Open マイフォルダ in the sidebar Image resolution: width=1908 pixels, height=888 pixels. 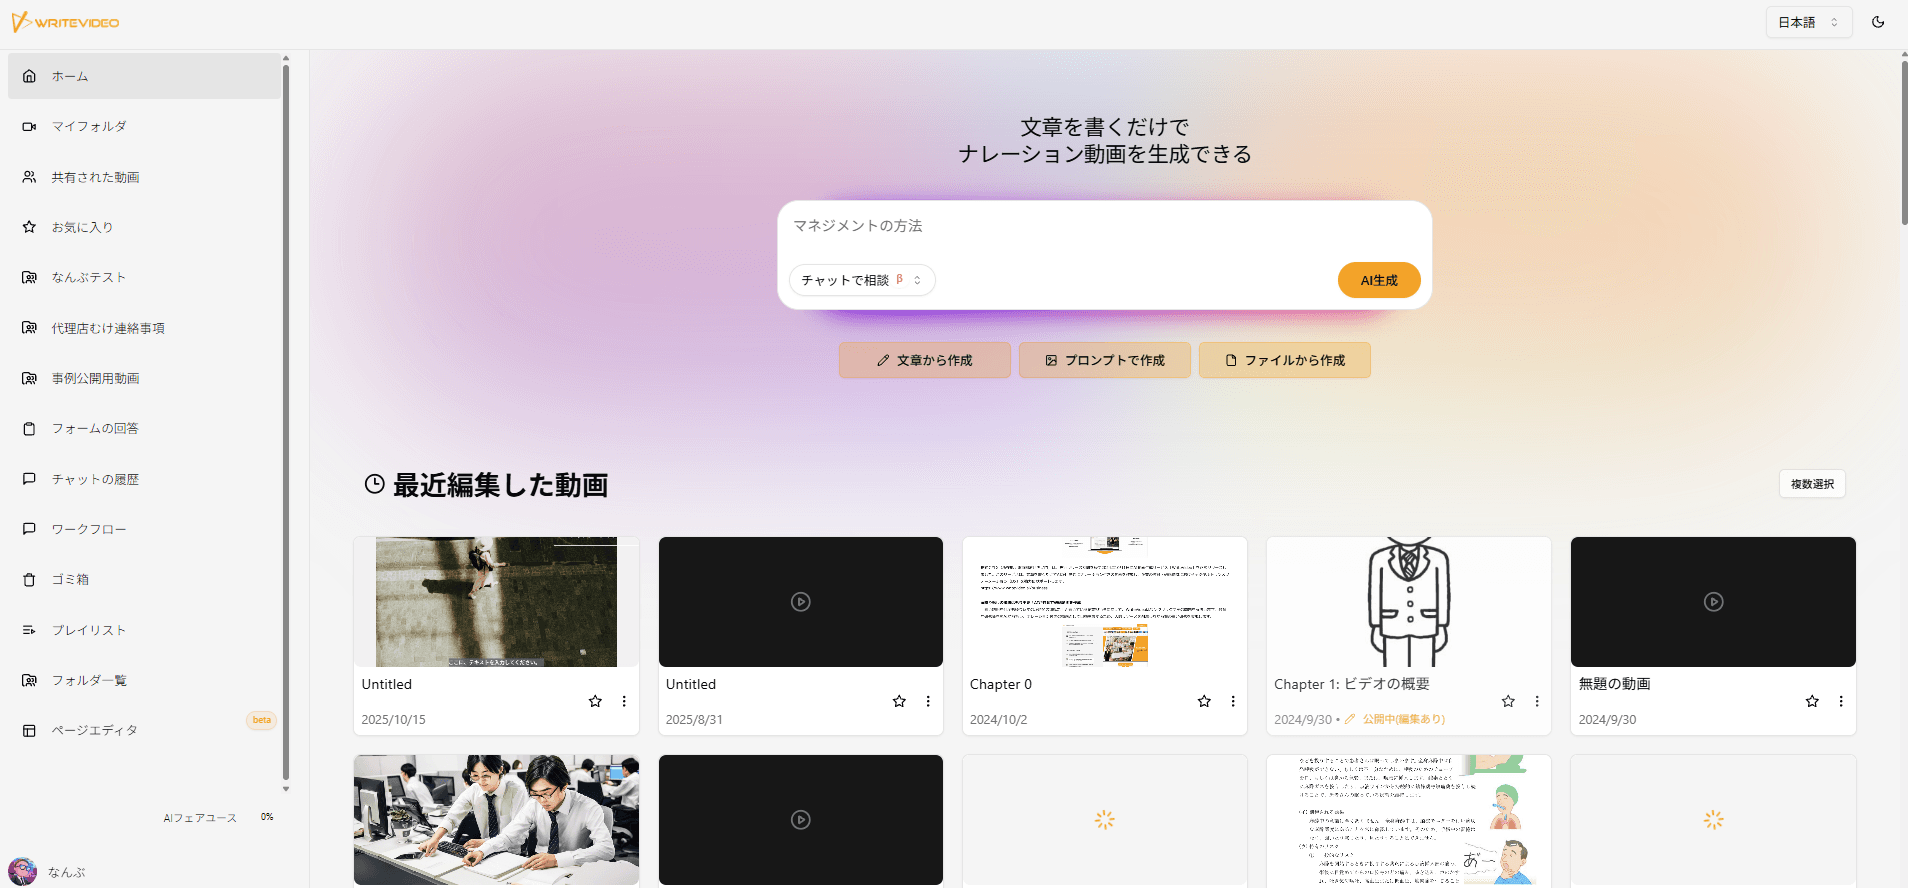[89, 127]
